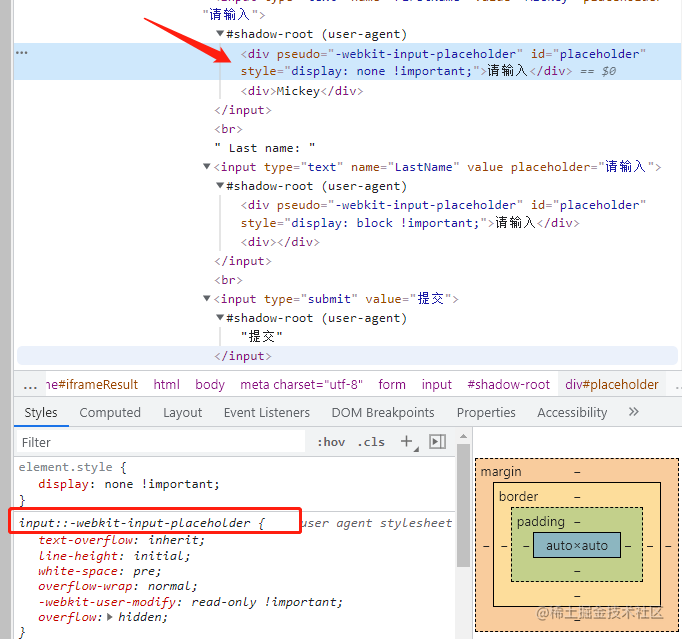Collapse the first #shadow-root user-agent node
The height and width of the screenshot is (639, 682).
220,33
